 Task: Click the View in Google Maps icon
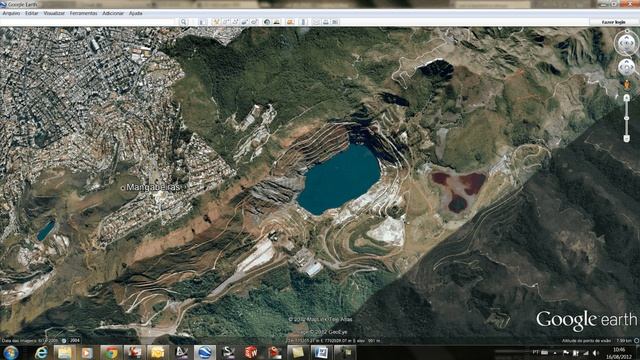(335, 22)
